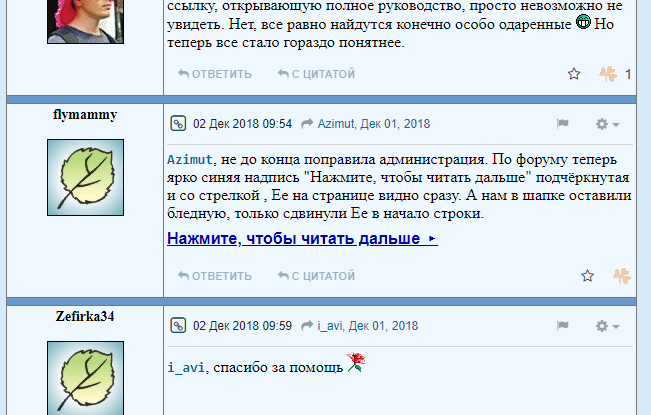Open i_avi mention in Zefirka34's post
The image size is (651, 415).
point(186,367)
